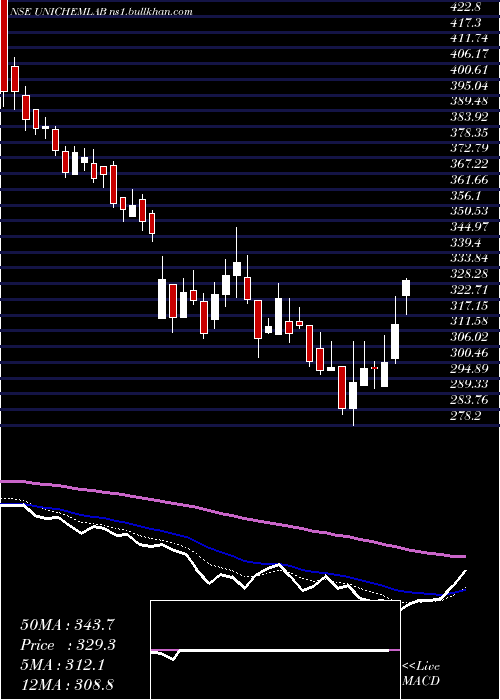Click the 344.97 axis value
The width and height of the screenshot is (500, 700).
[x=470, y=226]
